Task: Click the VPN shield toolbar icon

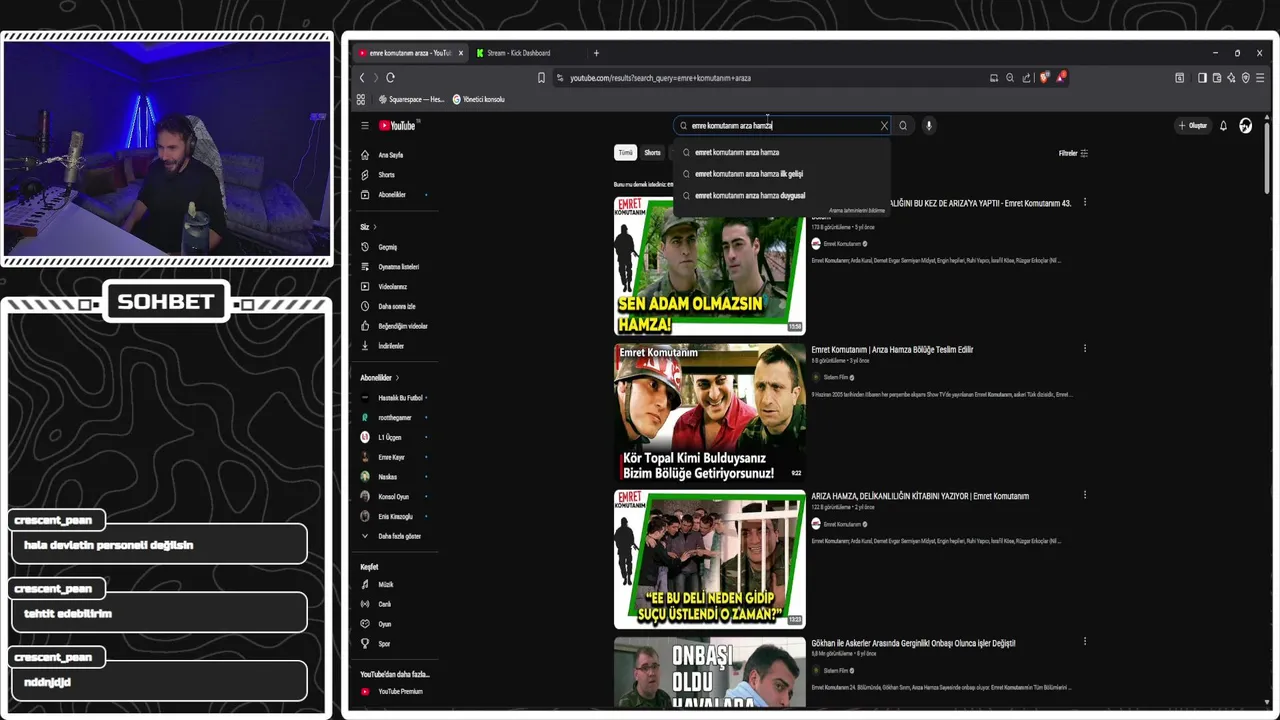Action: [1245, 78]
